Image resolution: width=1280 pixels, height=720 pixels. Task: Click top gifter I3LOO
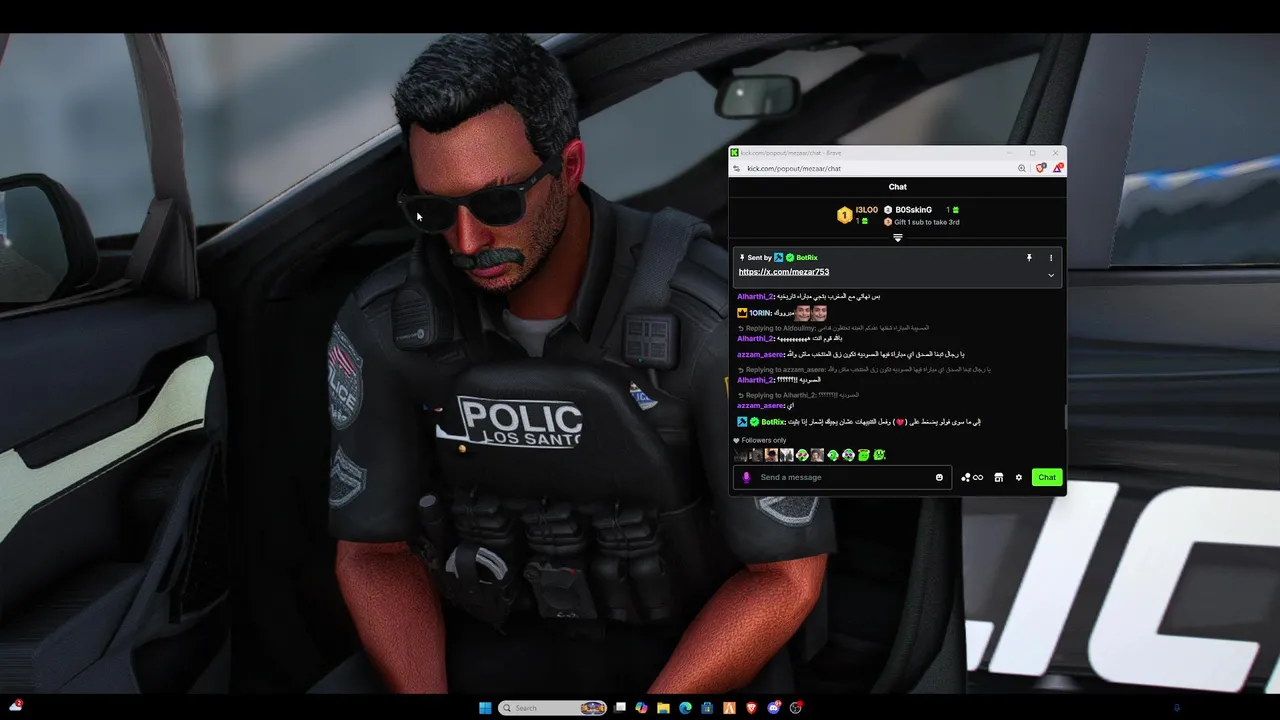[866, 210]
